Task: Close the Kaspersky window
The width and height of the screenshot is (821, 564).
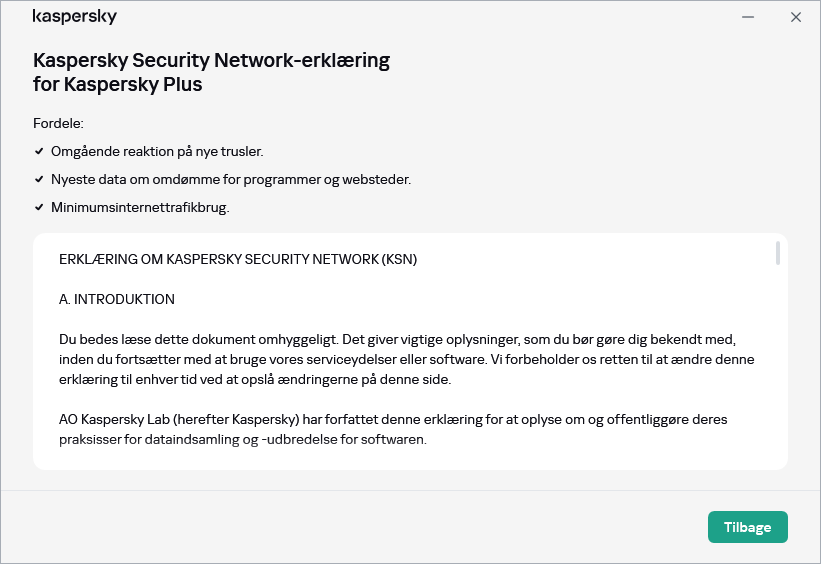Action: click(x=796, y=17)
